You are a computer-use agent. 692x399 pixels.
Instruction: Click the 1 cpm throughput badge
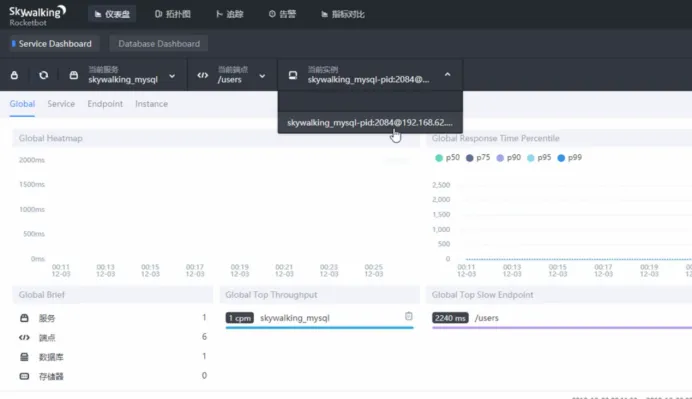coord(240,318)
